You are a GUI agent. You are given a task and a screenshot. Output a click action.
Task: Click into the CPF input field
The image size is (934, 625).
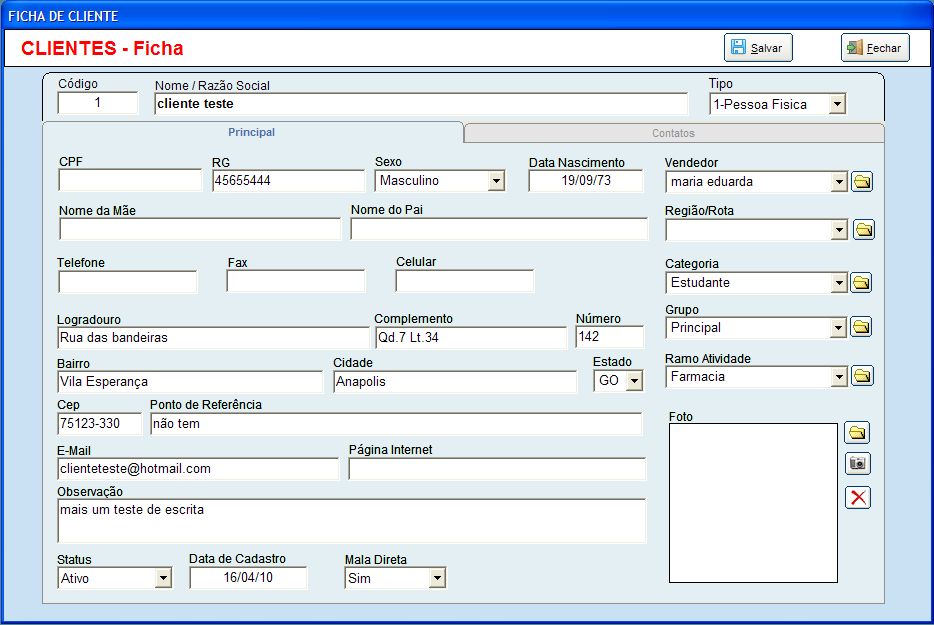click(130, 181)
